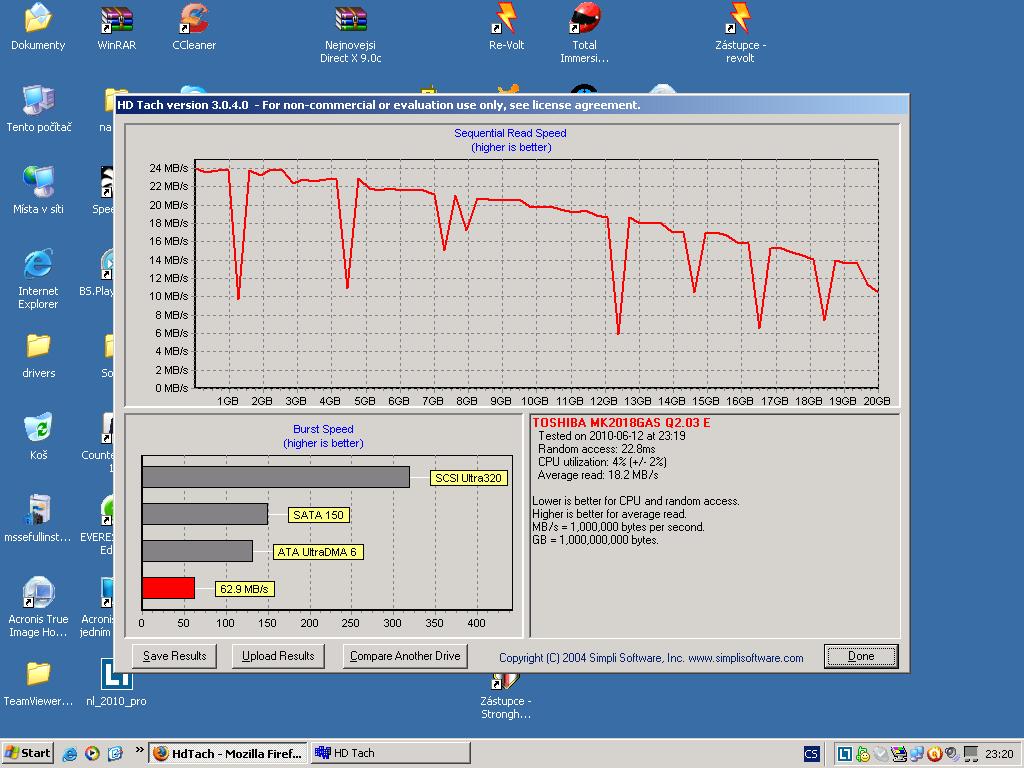Switch to HdTach Mozilla Firefox taskbar window
The height and width of the screenshot is (768, 1024).
[228, 753]
